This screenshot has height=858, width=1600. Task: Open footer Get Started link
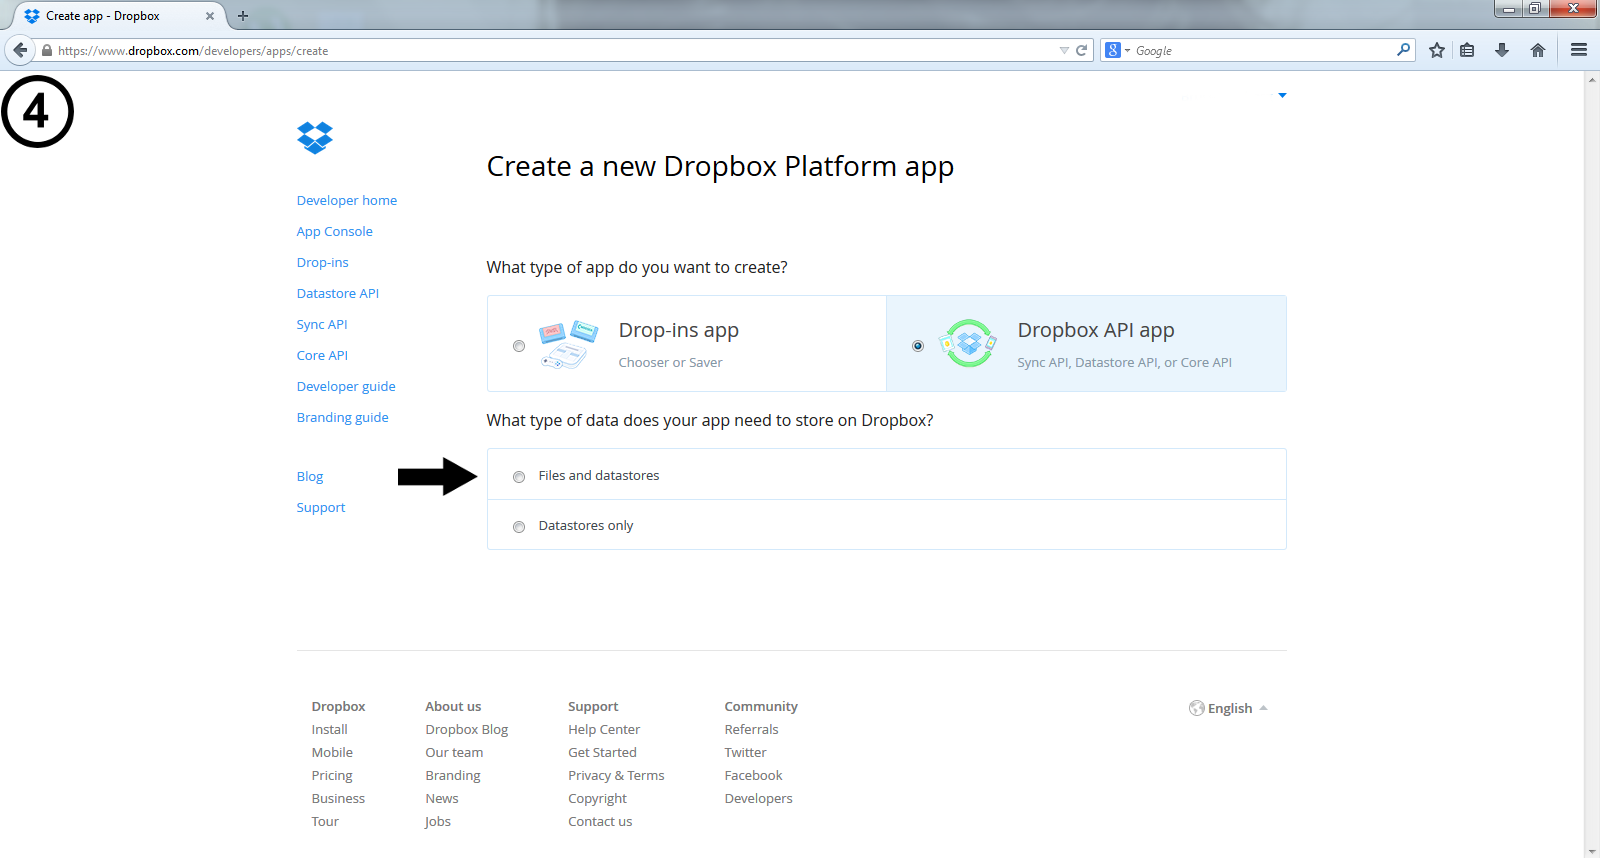(x=602, y=752)
